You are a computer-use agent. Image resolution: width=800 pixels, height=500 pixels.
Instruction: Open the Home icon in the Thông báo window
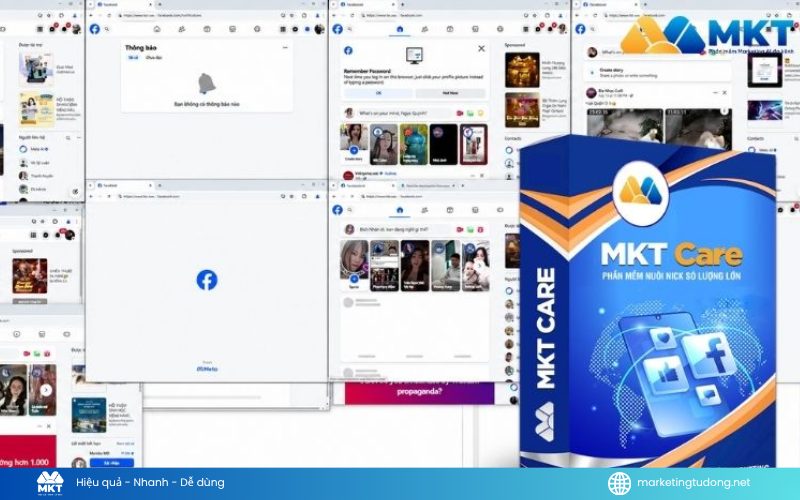pos(157,29)
